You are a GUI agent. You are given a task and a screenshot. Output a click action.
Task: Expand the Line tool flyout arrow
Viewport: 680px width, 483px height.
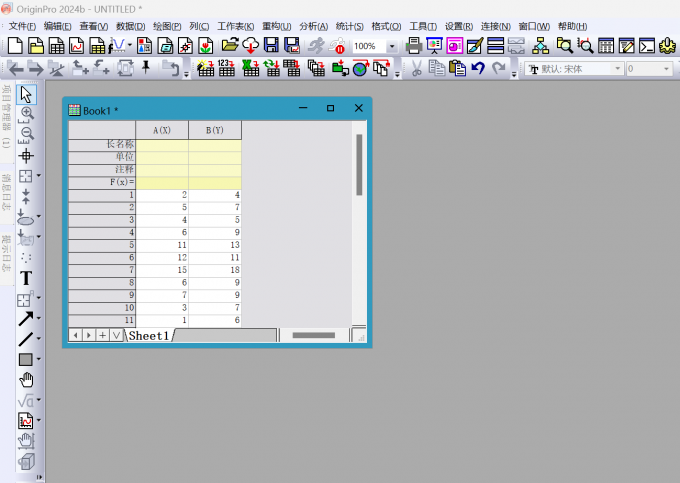(39, 338)
